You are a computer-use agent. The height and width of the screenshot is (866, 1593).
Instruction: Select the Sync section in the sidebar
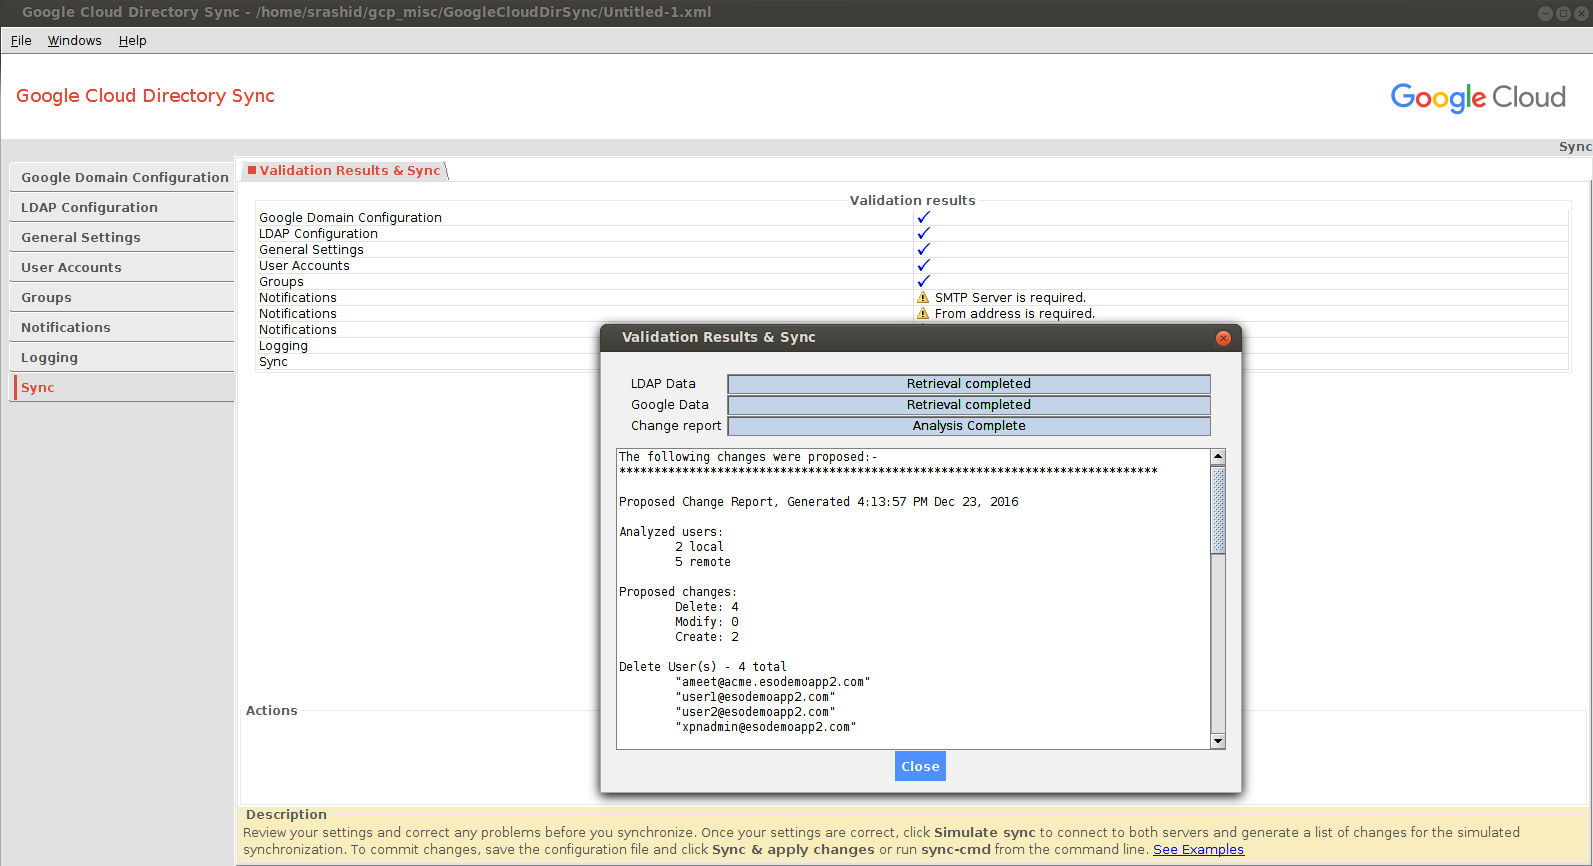[122, 387]
